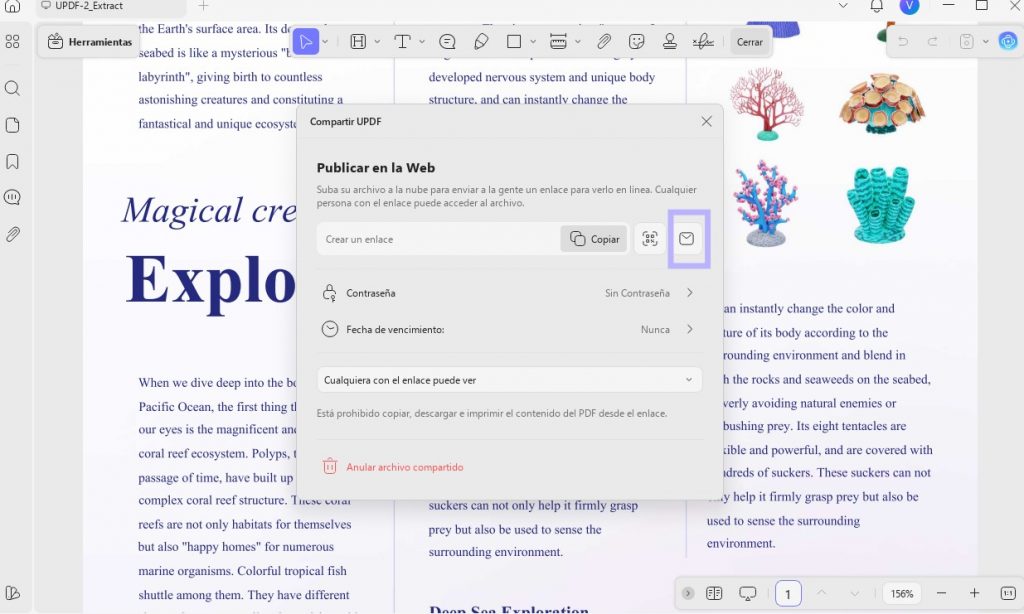Select the sticker tool
Screen dimensions: 1024x614
tap(637, 42)
